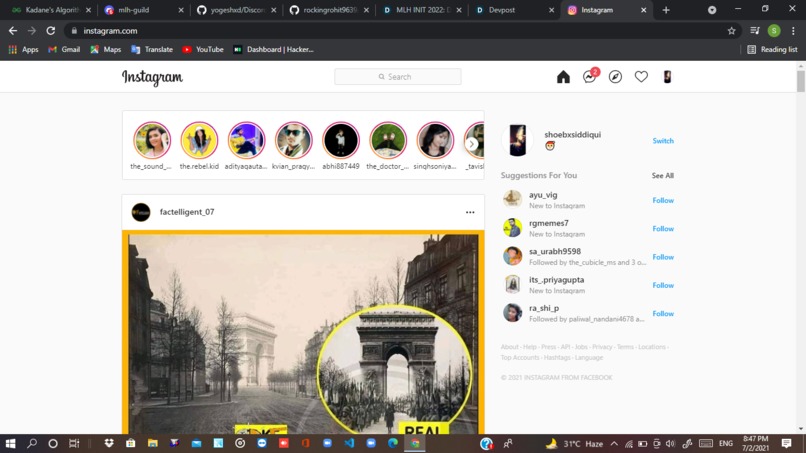This screenshot has width=806, height=453.
Task: Open Microsoft Office from taskbar
Action: pos(305,443)
